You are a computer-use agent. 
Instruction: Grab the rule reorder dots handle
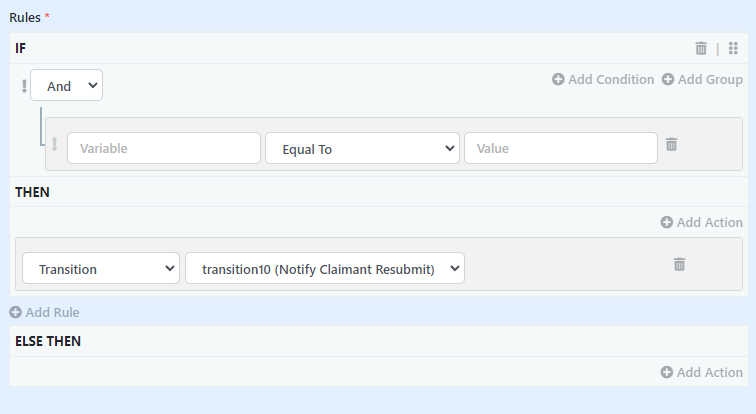[x=733, y=48]
